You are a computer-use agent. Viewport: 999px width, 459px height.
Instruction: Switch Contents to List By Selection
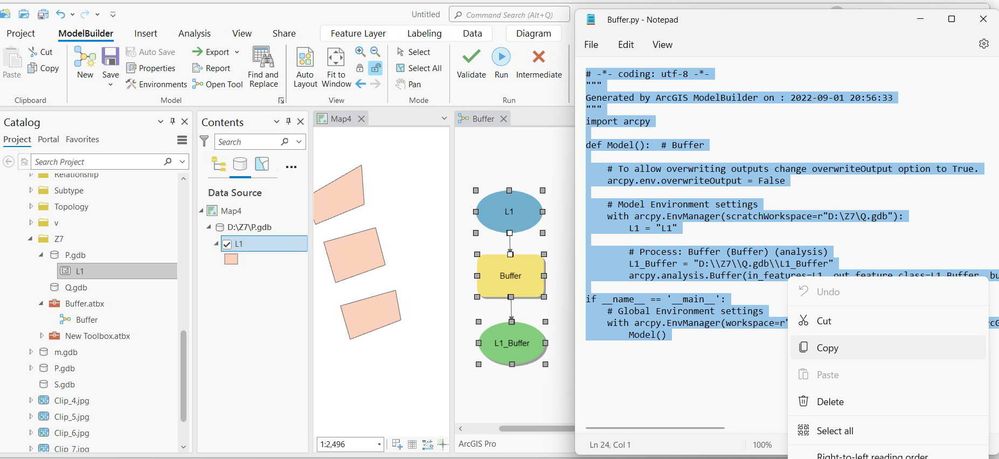262,164
